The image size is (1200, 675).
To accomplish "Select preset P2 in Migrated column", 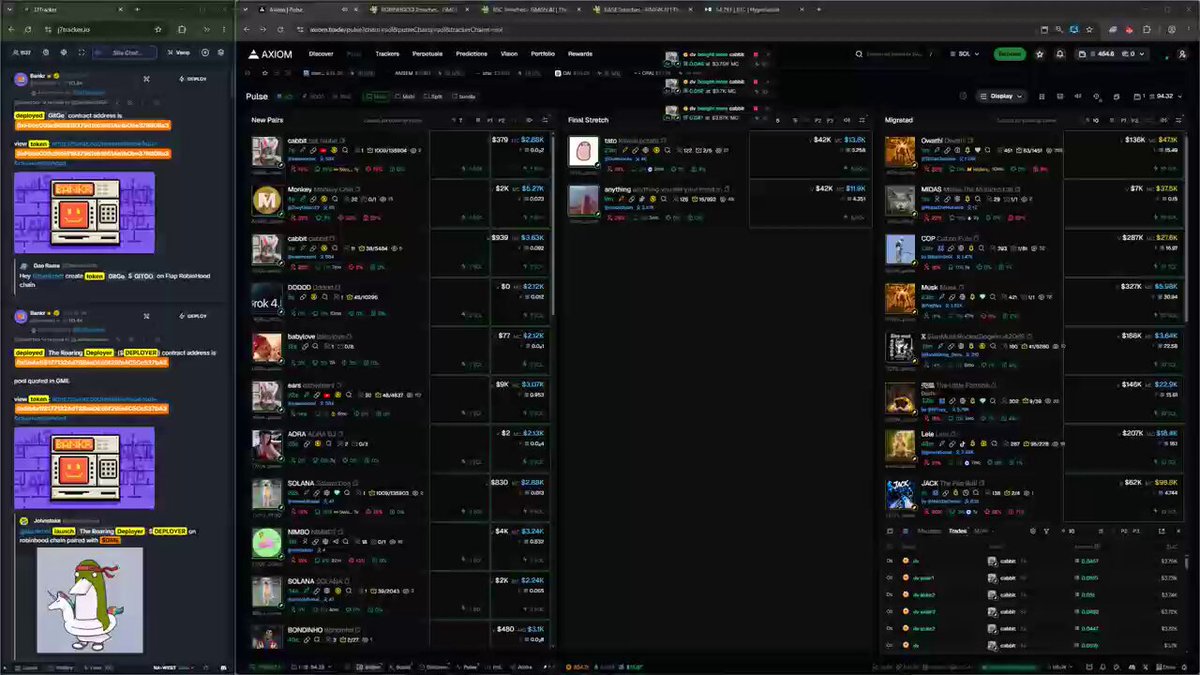I will (1137, 120).
